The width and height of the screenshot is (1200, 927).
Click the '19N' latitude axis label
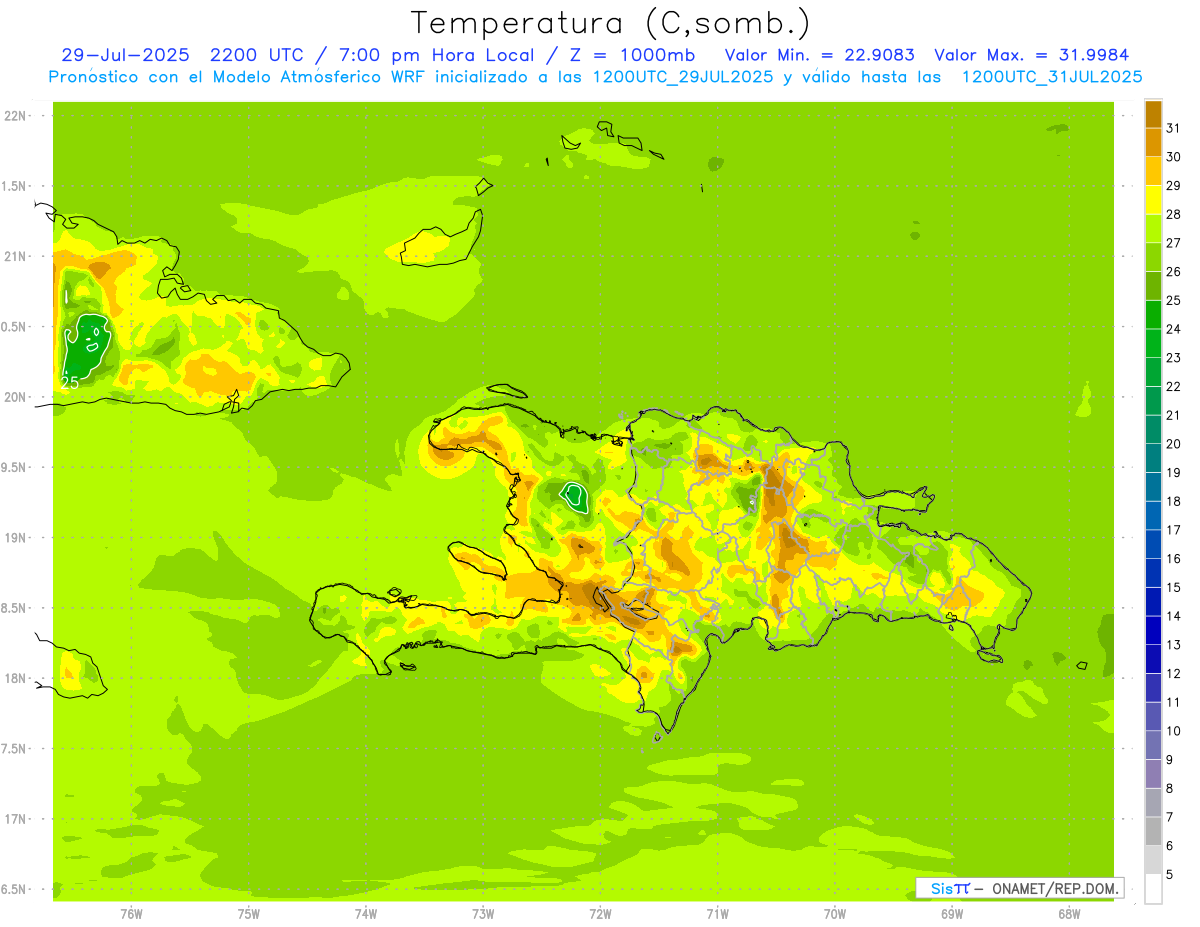click(14, 538)
